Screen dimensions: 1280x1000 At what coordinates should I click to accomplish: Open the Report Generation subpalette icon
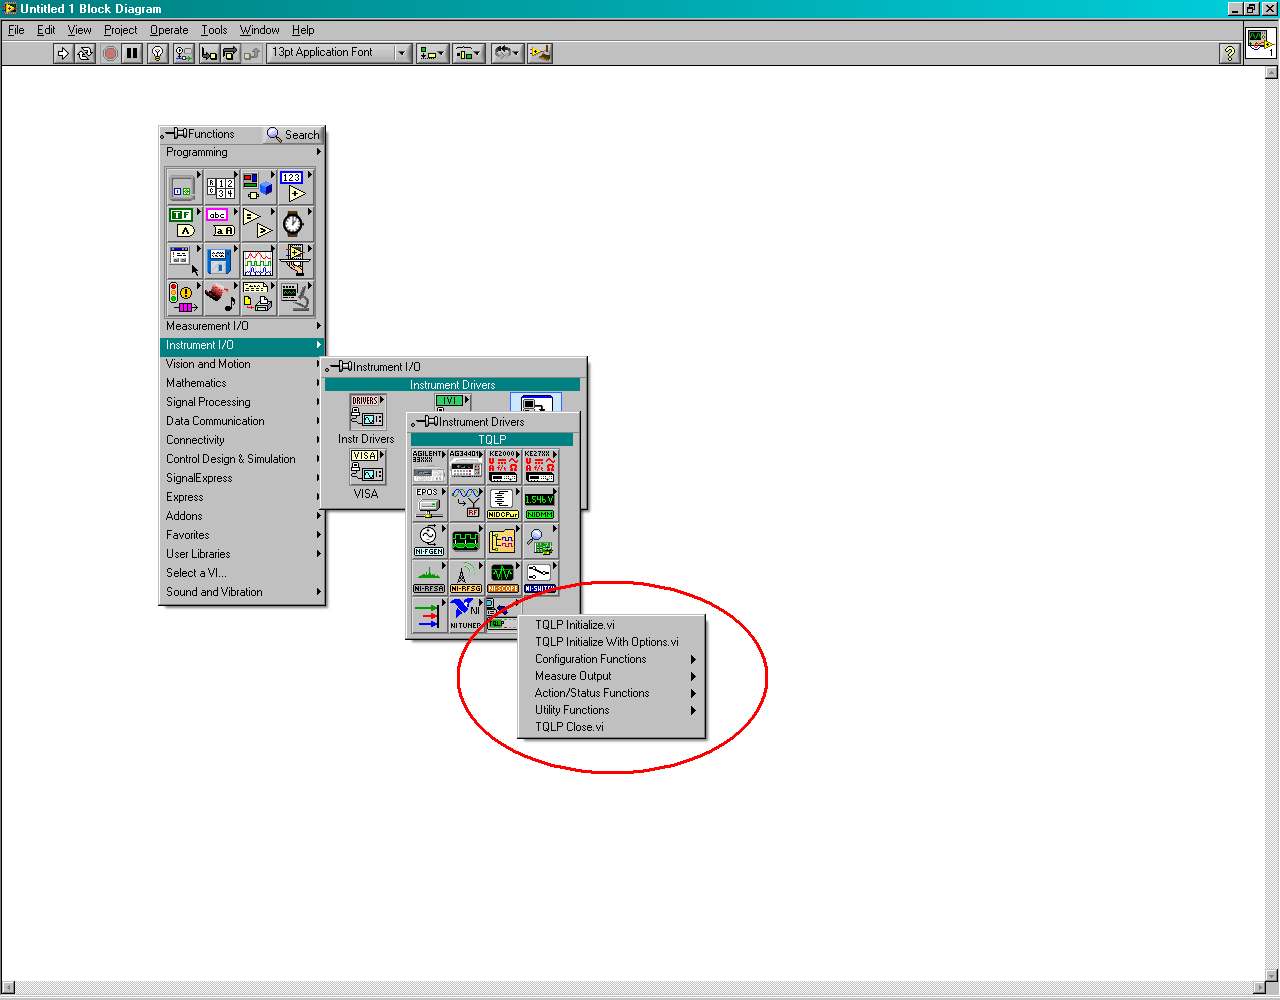tap(257, 298)
